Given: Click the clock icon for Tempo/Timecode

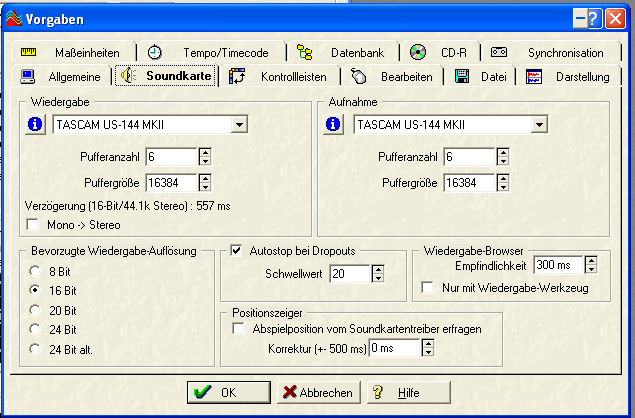Looking at the screenshot, I should click(x=154, y=52).
